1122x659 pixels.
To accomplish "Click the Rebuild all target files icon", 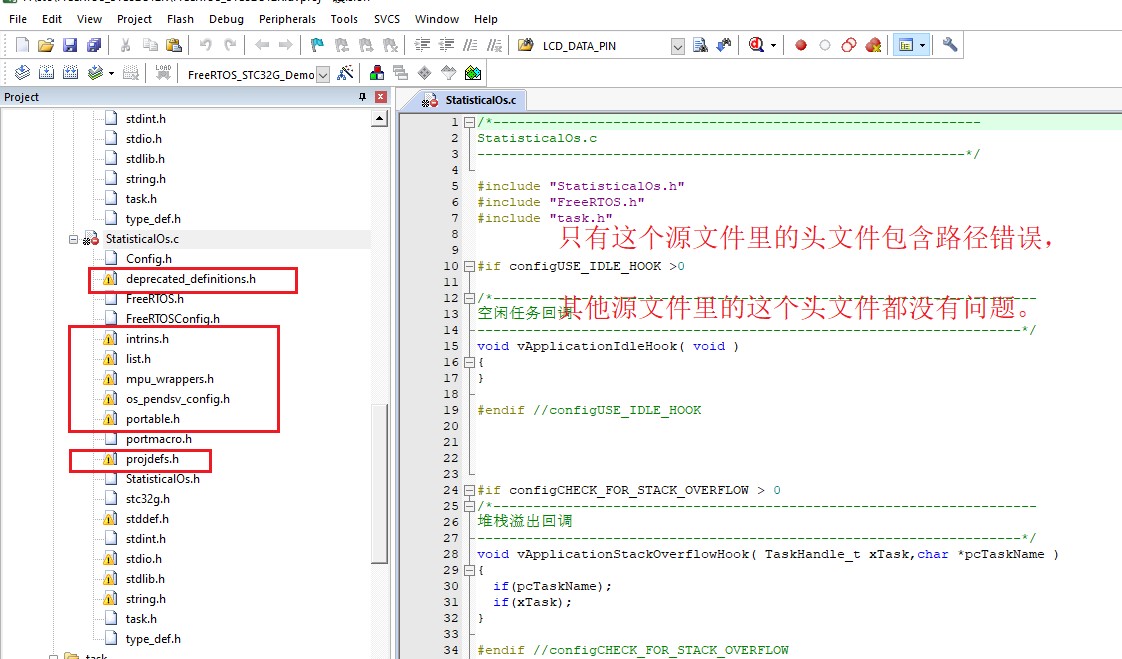I will pos(70,73).
